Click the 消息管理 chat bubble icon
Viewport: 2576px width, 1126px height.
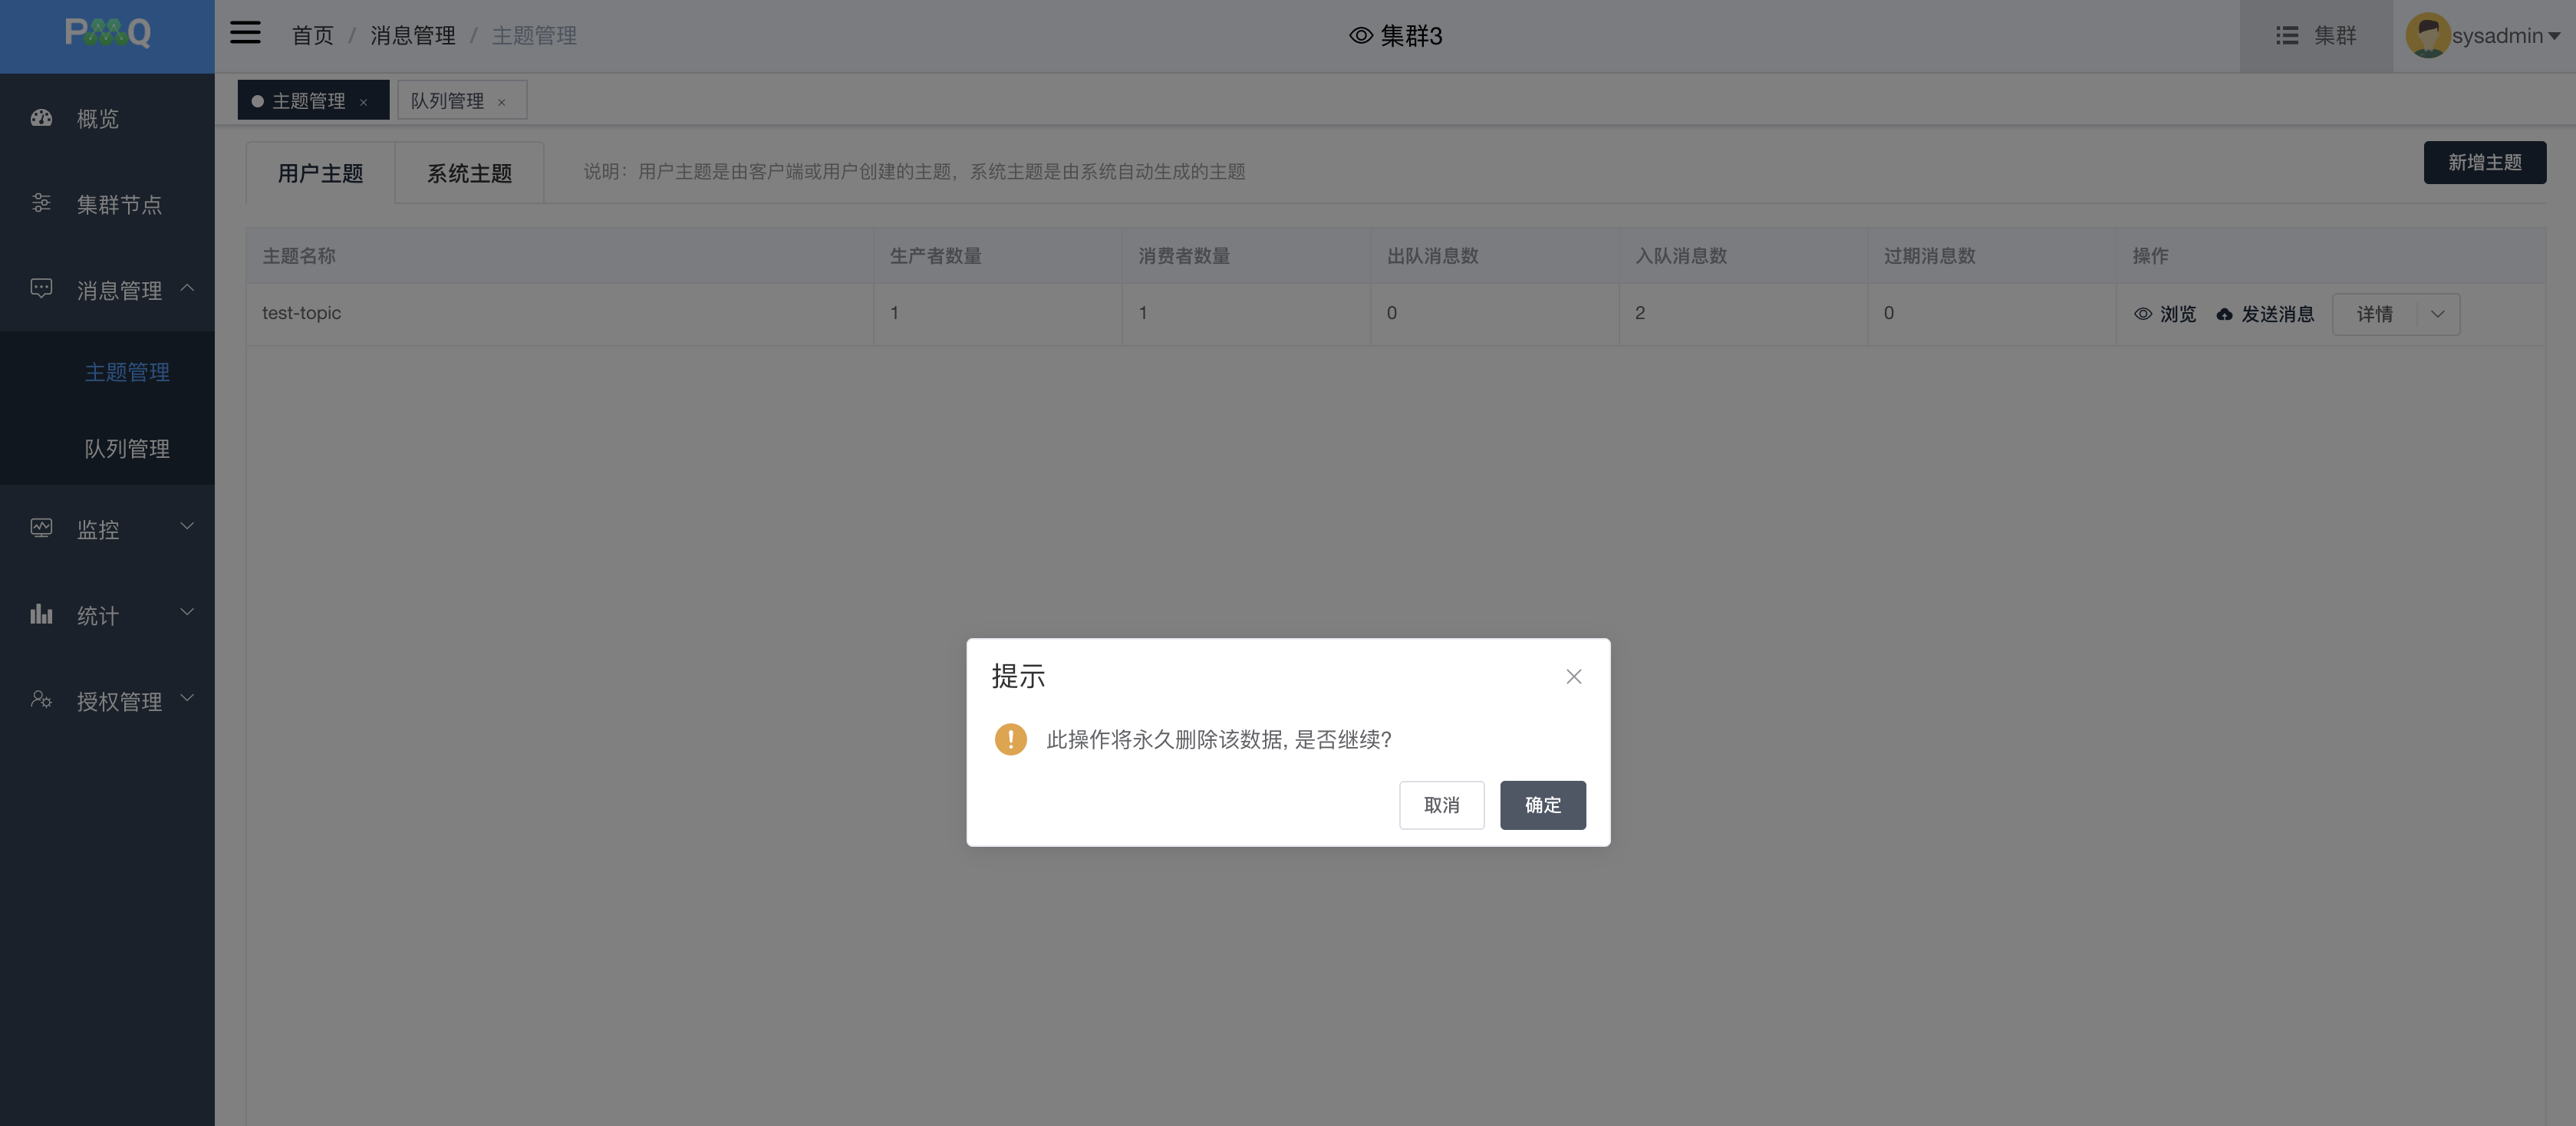[x=41, y=289]
